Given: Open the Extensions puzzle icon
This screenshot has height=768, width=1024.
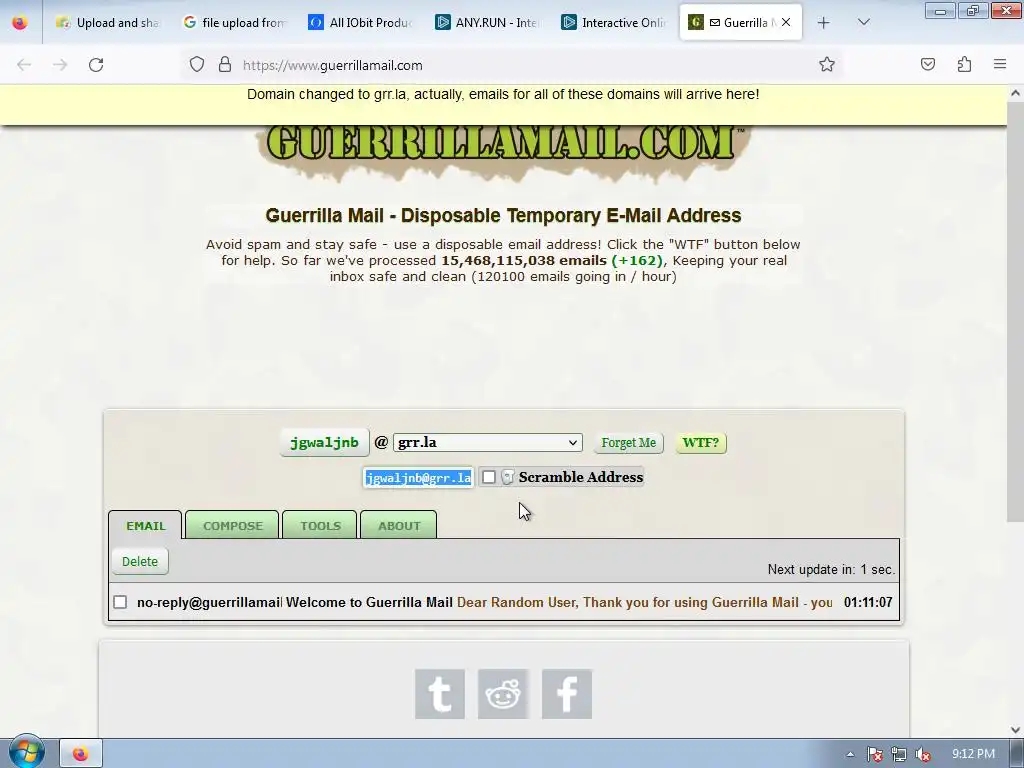Looking at the screenshot, I should [x=964, y=65].
